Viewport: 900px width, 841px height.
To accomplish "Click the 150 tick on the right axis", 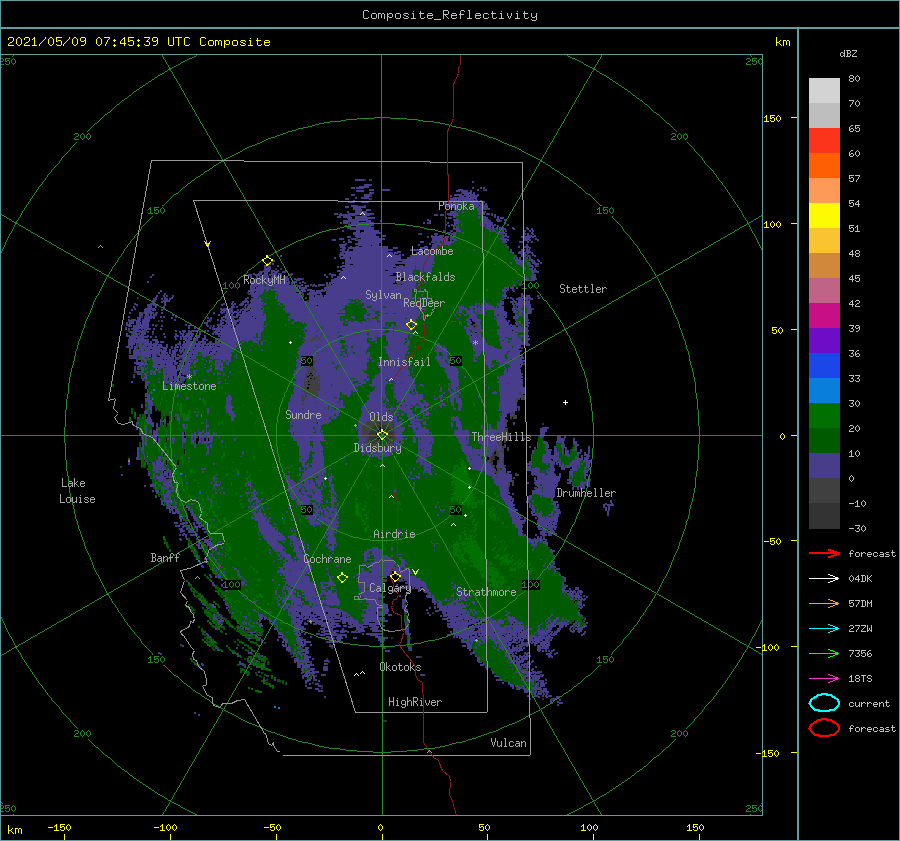I will click(772, 118).
